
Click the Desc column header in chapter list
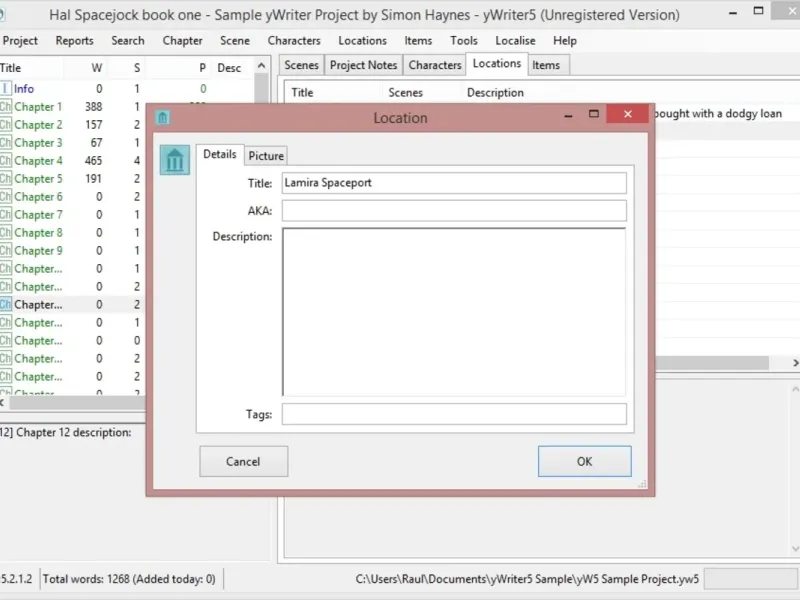(x=229, y=68)
